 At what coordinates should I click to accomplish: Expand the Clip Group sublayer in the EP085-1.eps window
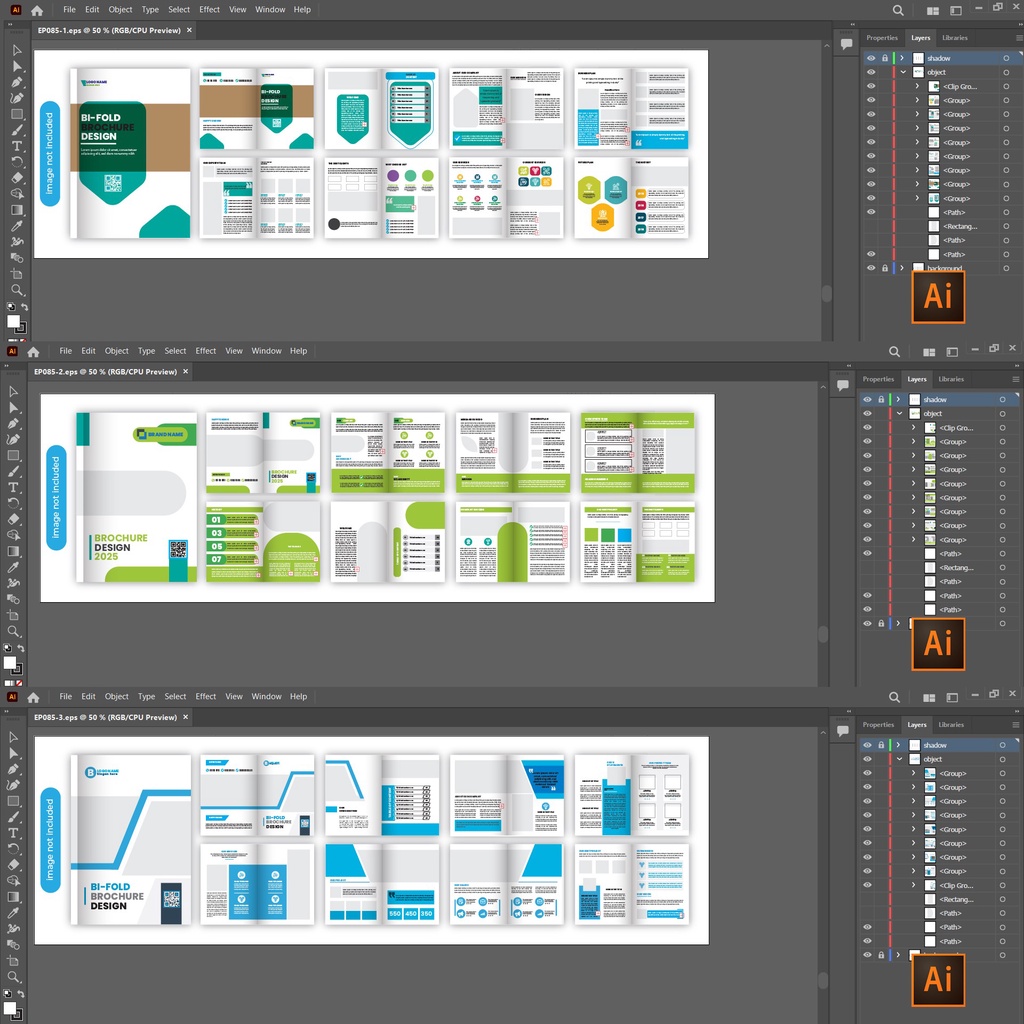tap(917, 86)
